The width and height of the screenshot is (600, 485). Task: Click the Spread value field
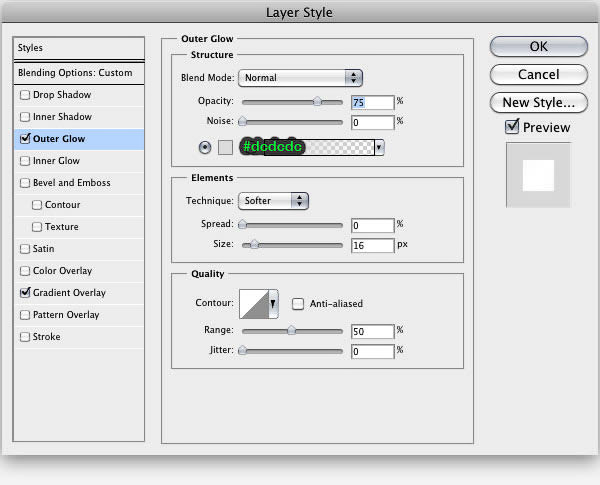[x=372, y=225]
